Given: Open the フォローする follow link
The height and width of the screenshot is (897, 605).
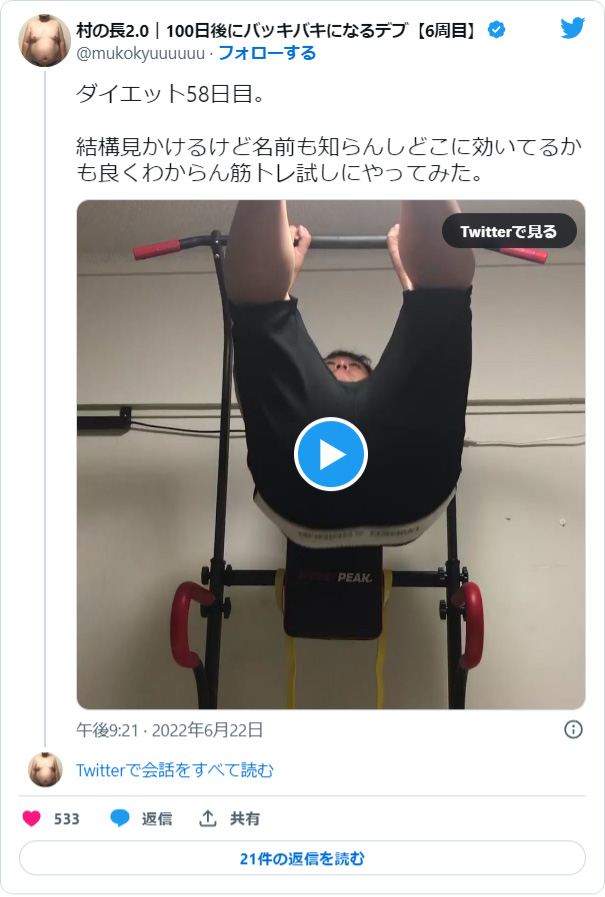Looking at the screenshot, I should click(267, 53).
